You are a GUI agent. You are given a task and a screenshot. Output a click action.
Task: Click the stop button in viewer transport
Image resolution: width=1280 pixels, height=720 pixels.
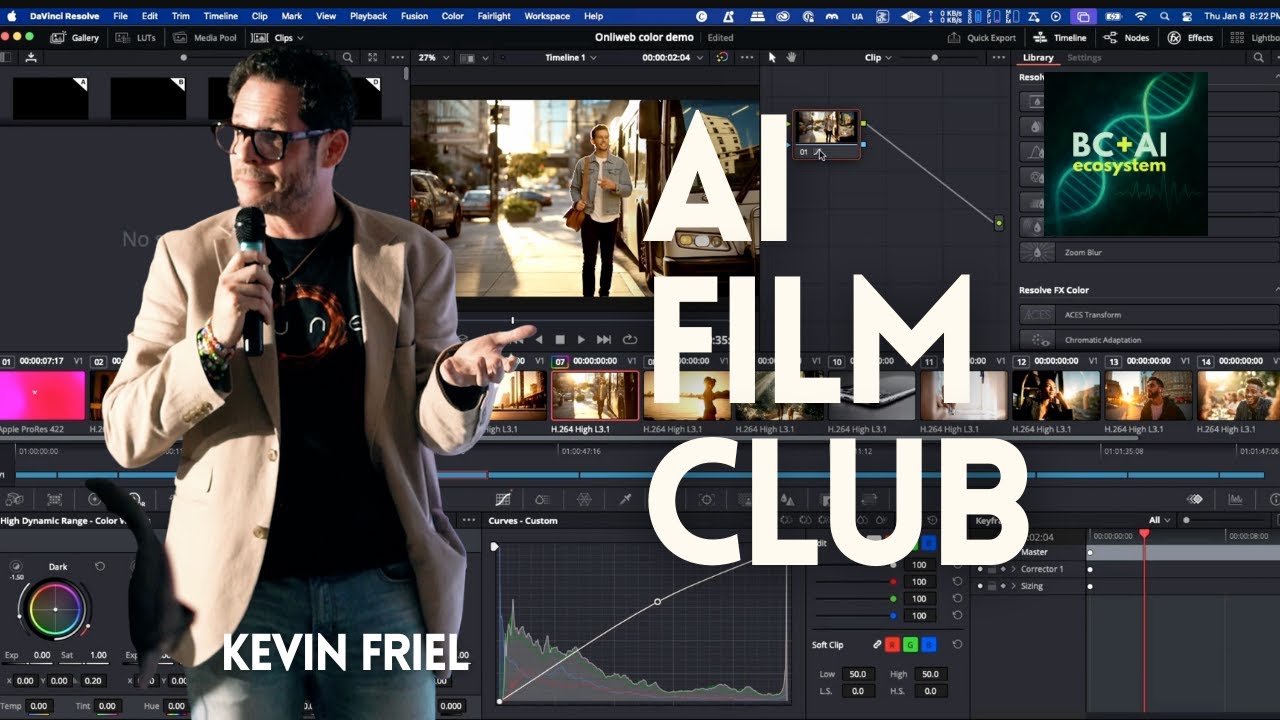click(x=560, y=340)
